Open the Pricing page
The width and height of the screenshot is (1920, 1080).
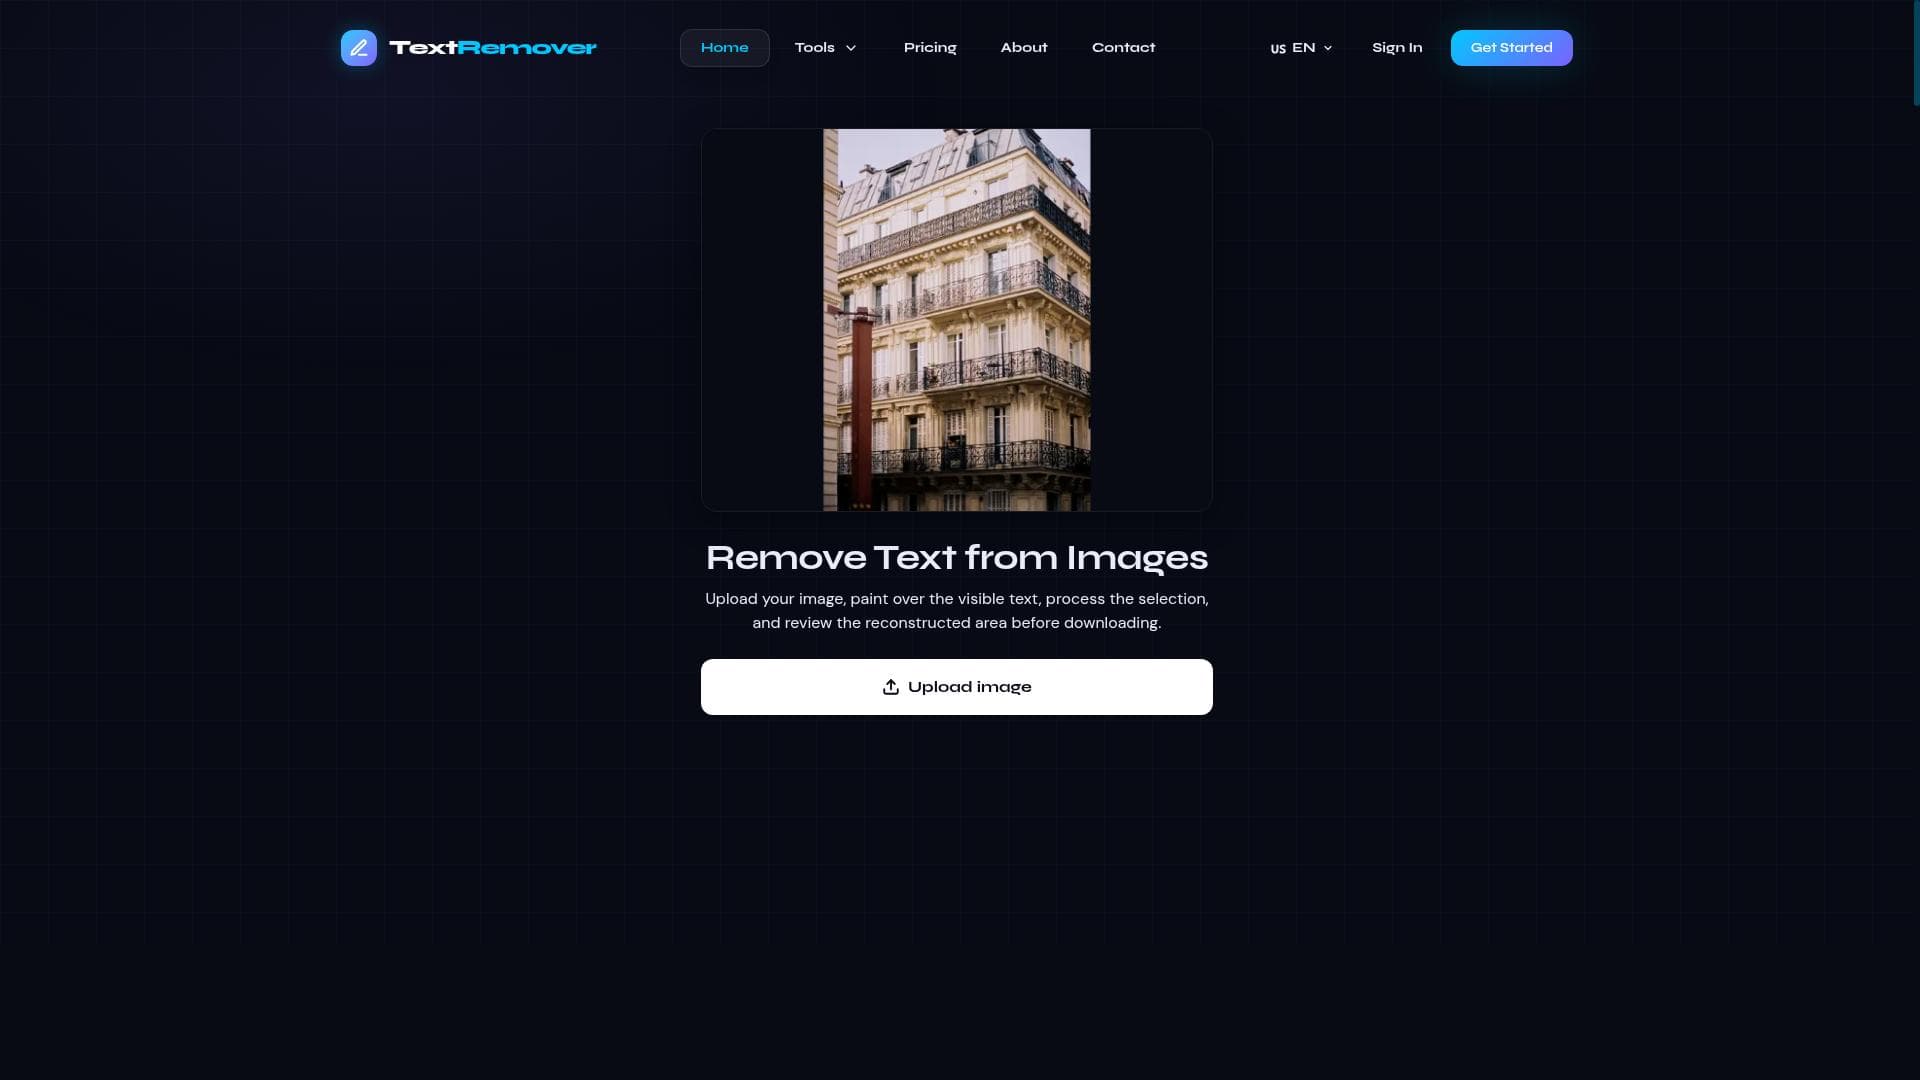point(930,48)
